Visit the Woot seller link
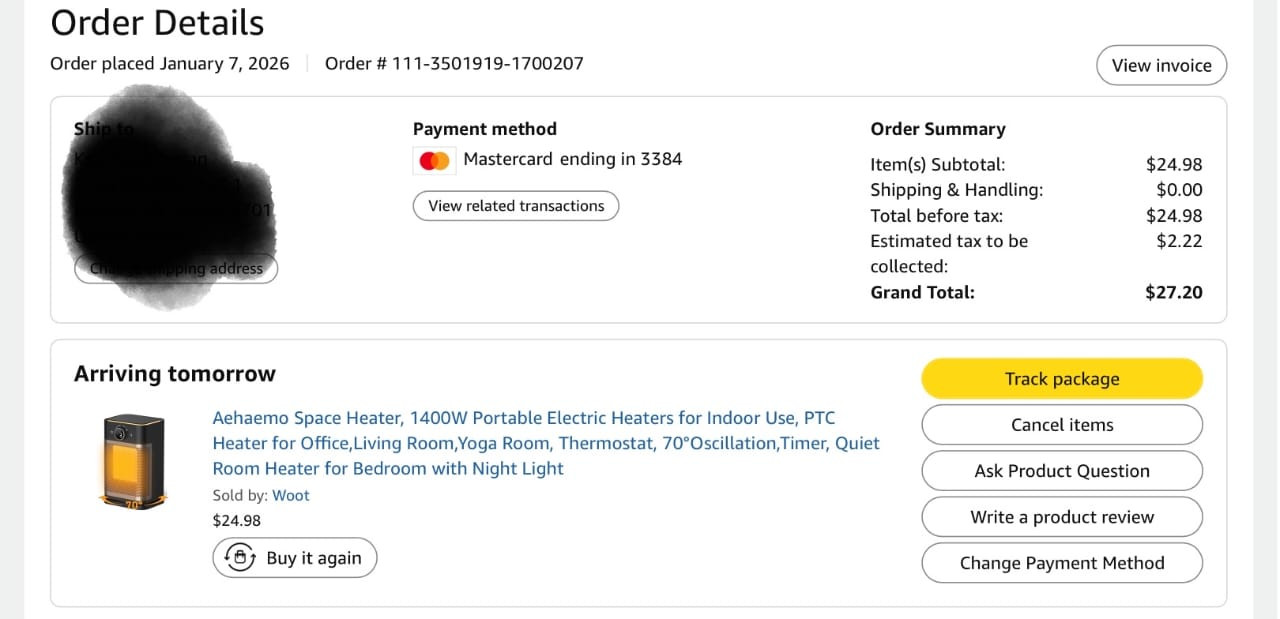 coord(291,495)
